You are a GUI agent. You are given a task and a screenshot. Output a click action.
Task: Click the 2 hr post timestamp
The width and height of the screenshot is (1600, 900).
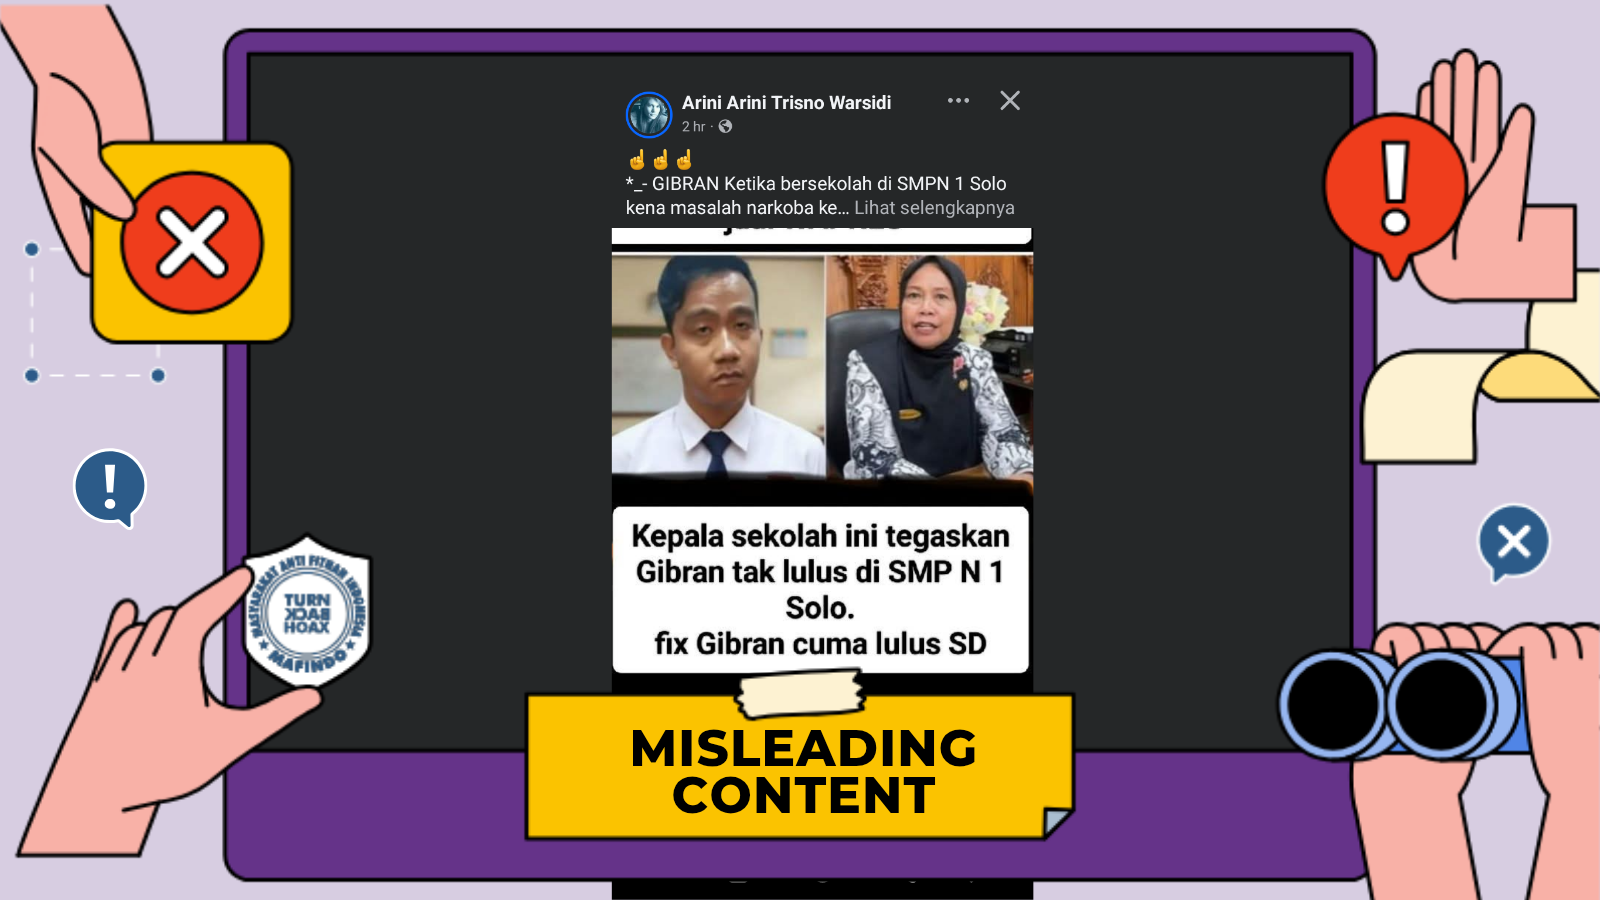tap(693, 127)
